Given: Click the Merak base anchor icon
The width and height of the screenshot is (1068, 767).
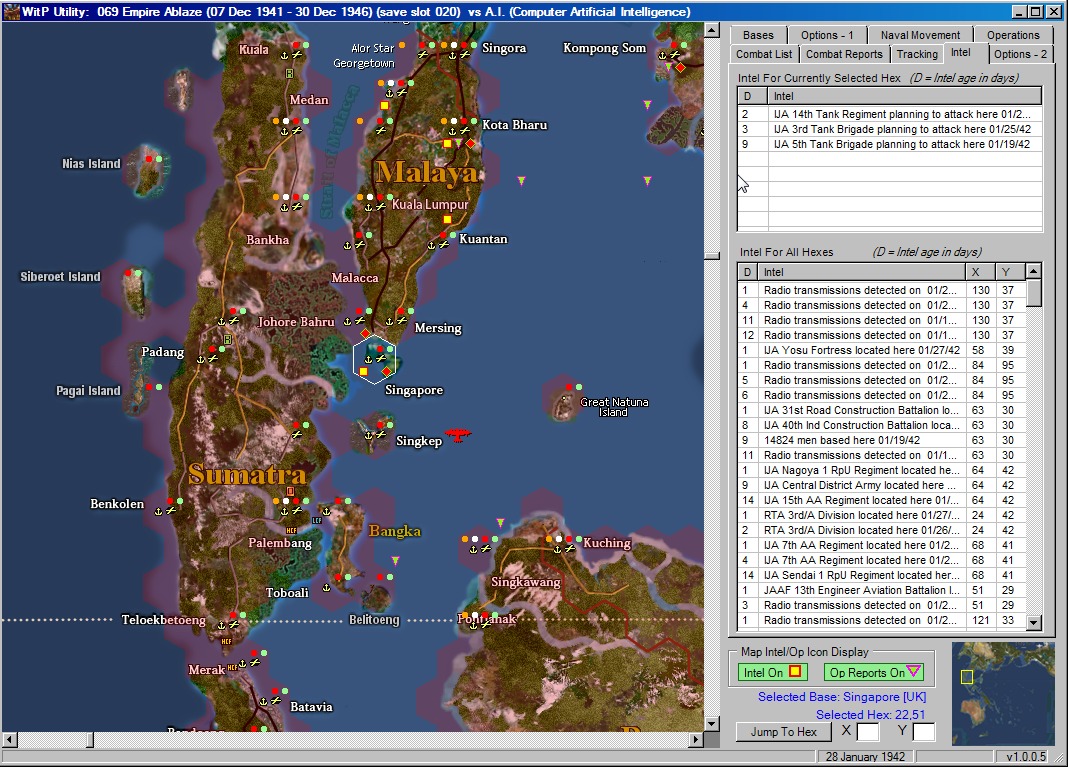Looking at the screenshot, I should tap(242, 662).
